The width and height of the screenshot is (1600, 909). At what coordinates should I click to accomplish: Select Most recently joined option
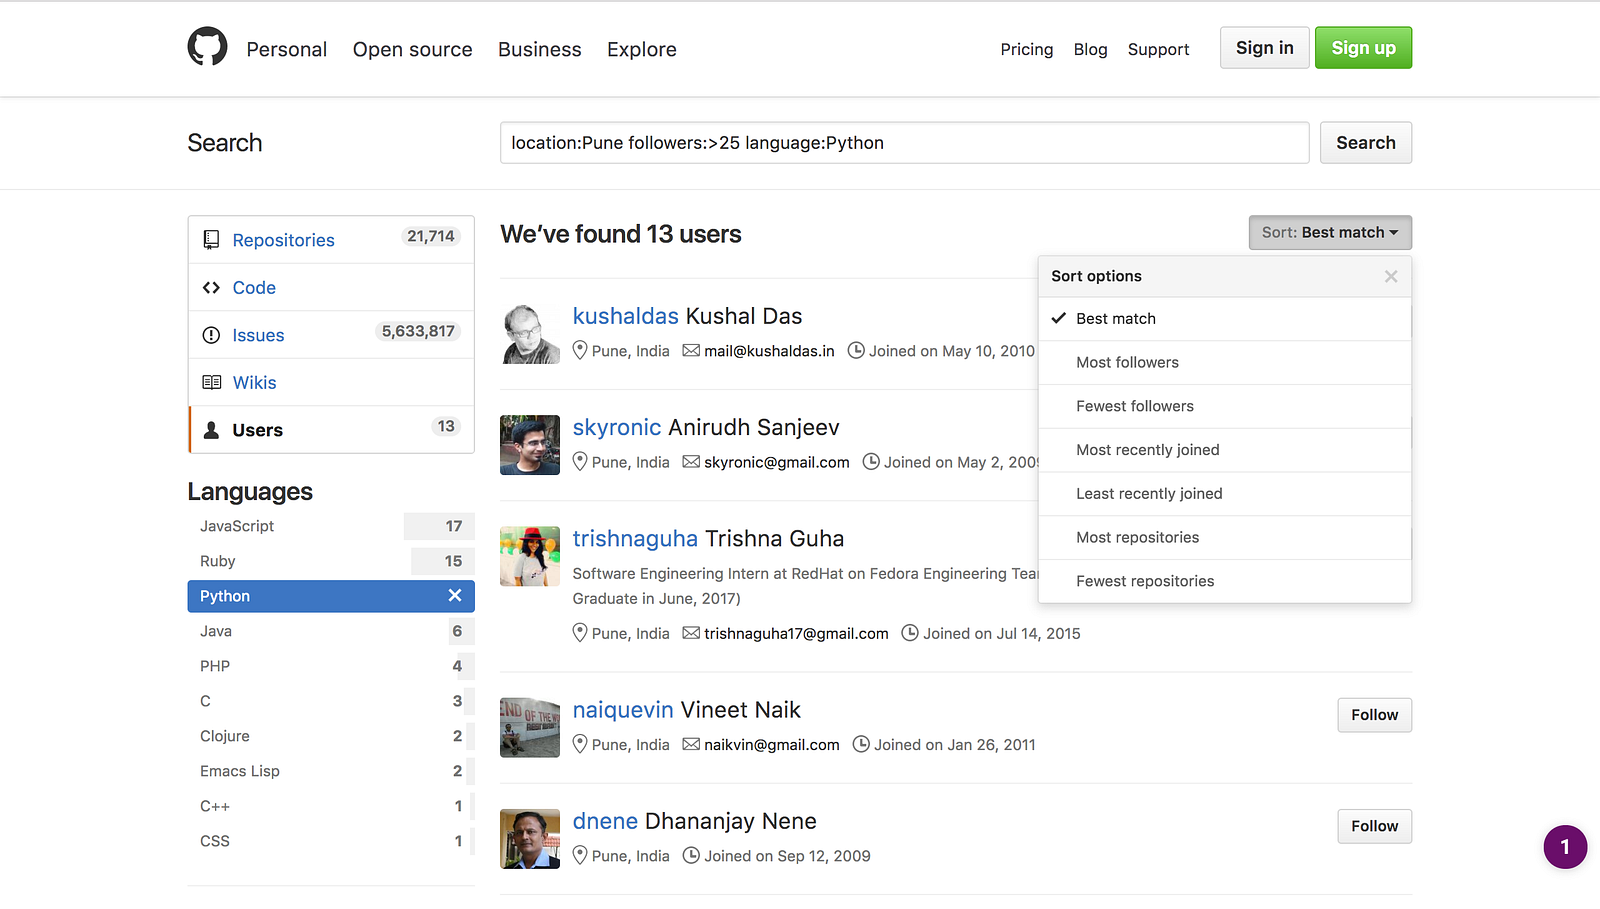pyautogui.click(x=1147, y=450)
